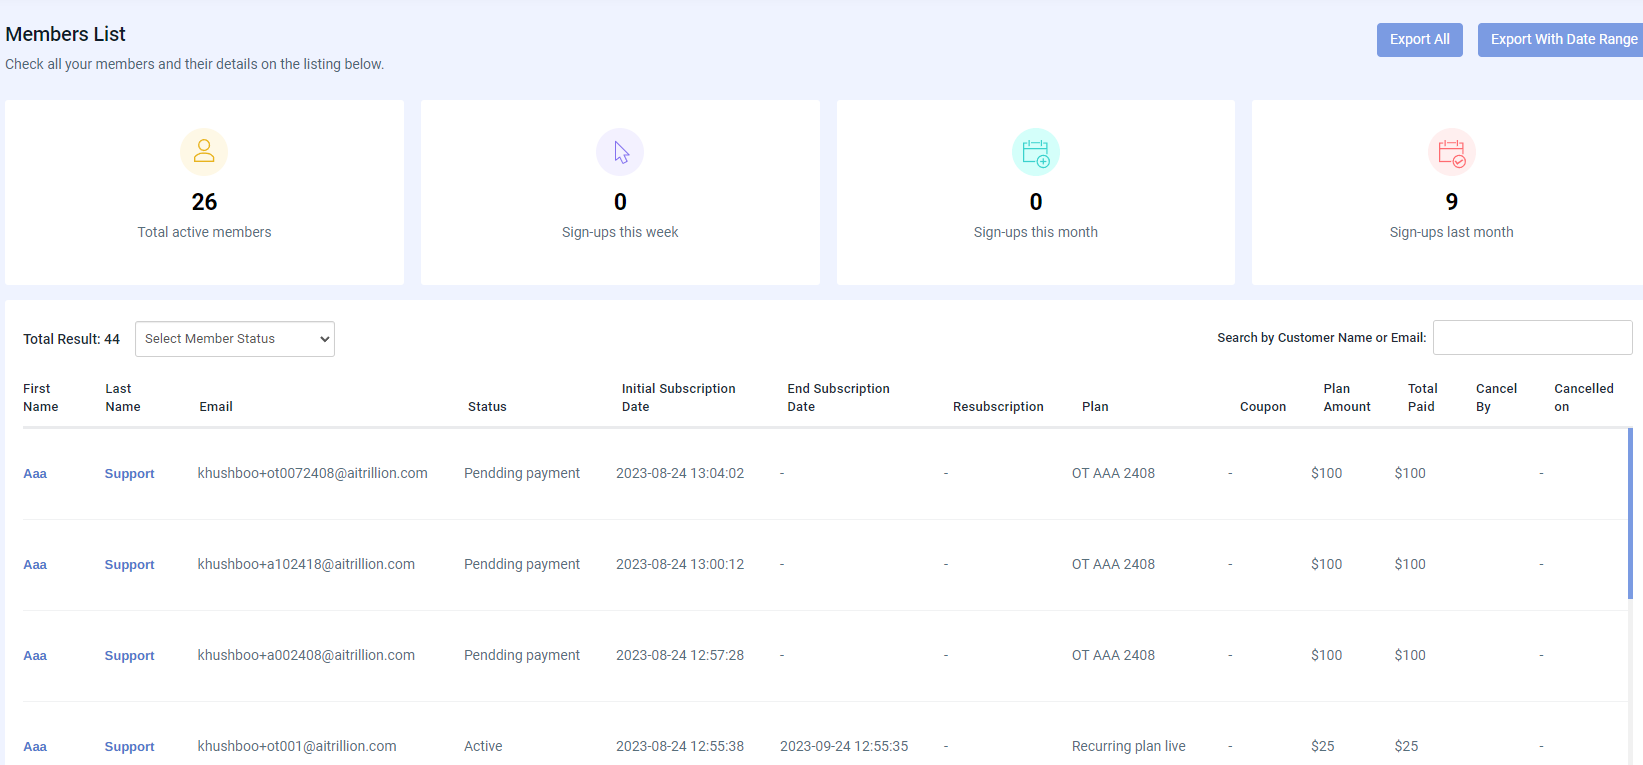Click the Email column header

[216, 407]
